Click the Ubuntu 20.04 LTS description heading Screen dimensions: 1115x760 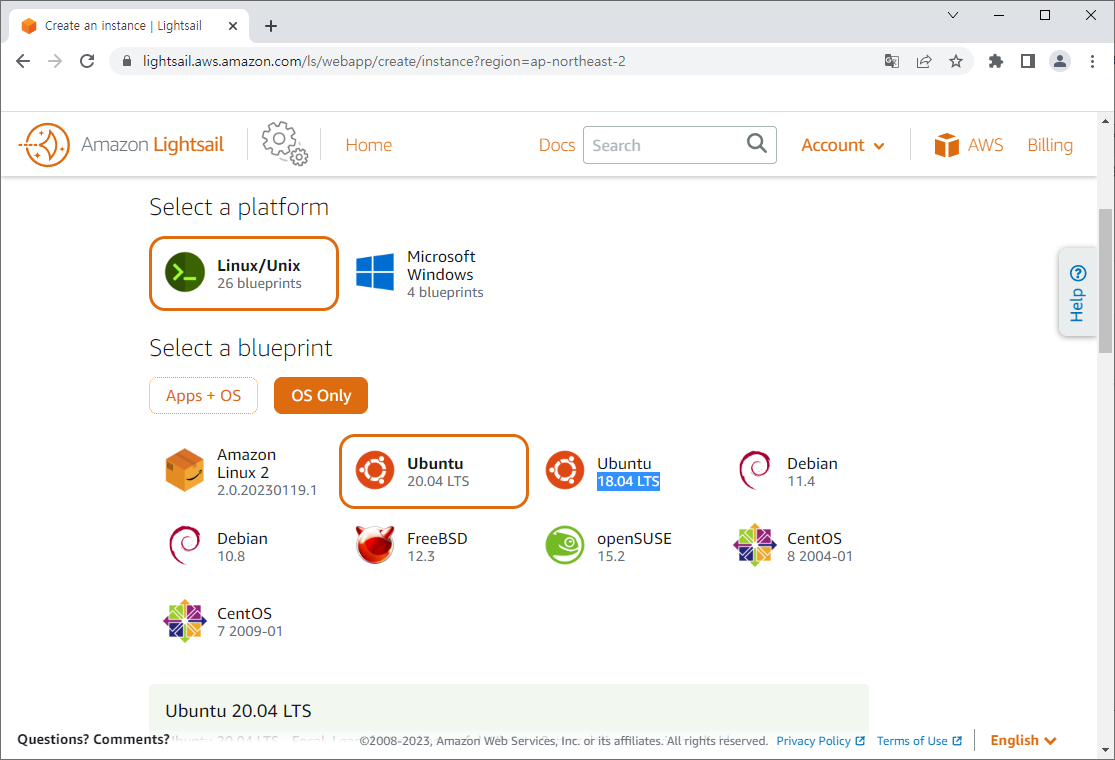[x=238, y=711]
